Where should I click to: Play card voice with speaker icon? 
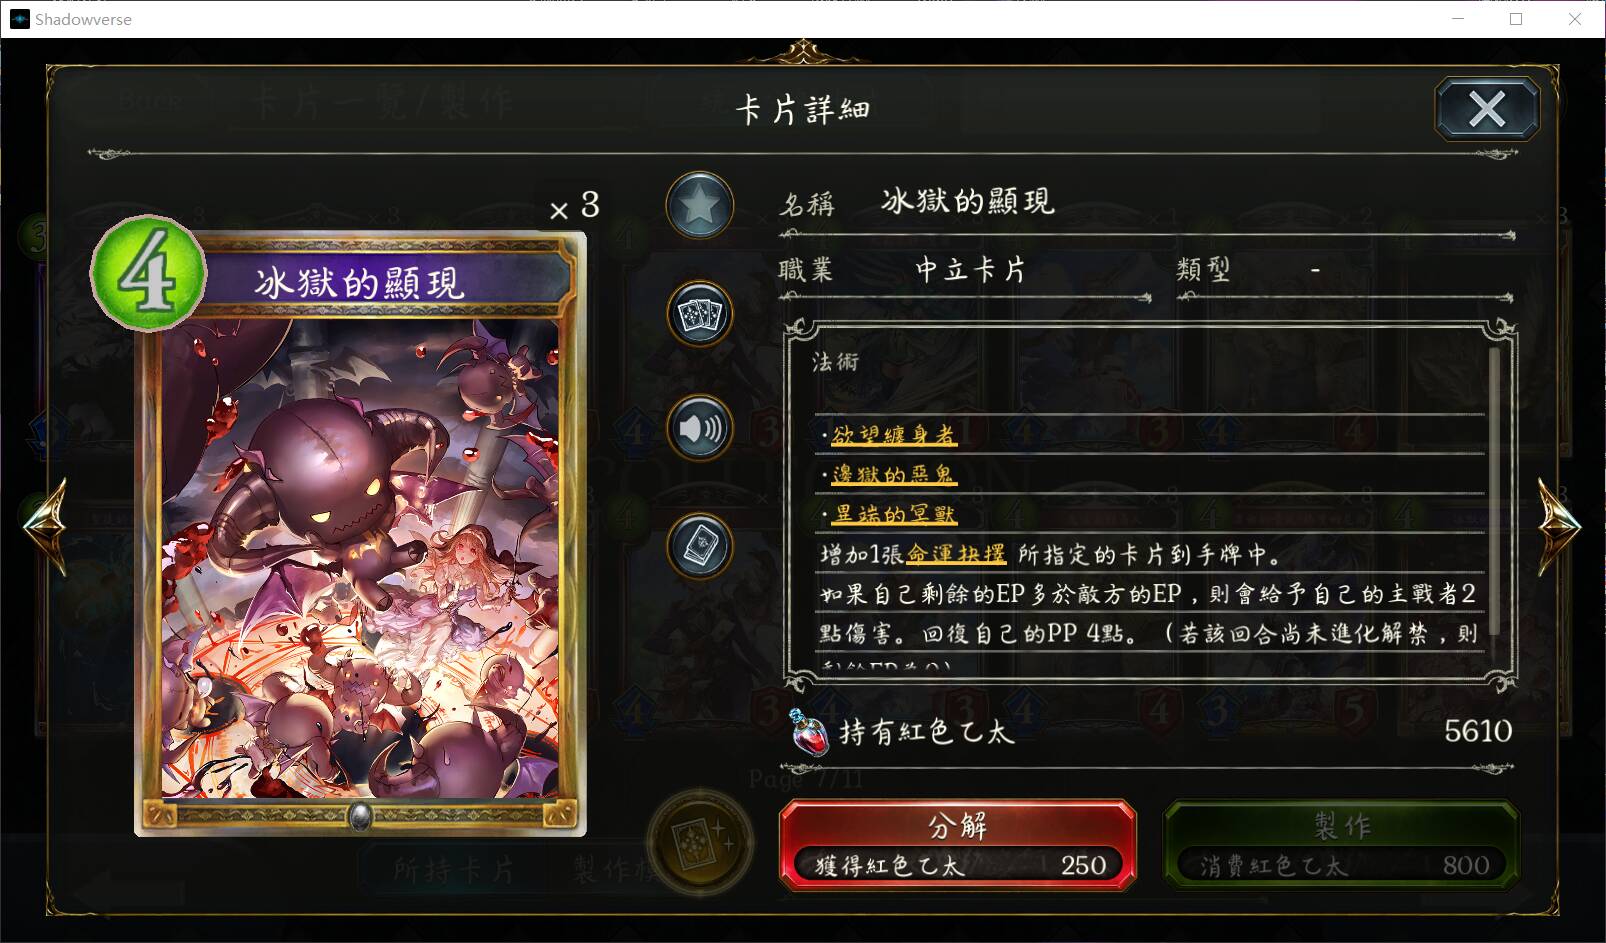[x=700, y=429]
